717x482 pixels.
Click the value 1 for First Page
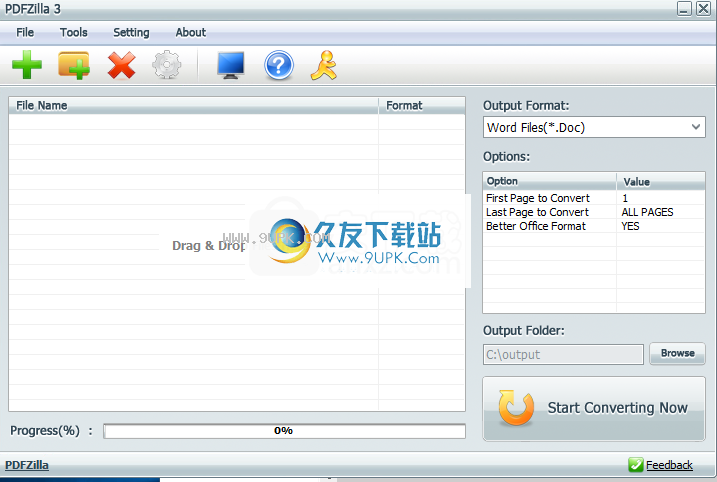(x=625, y=198)
